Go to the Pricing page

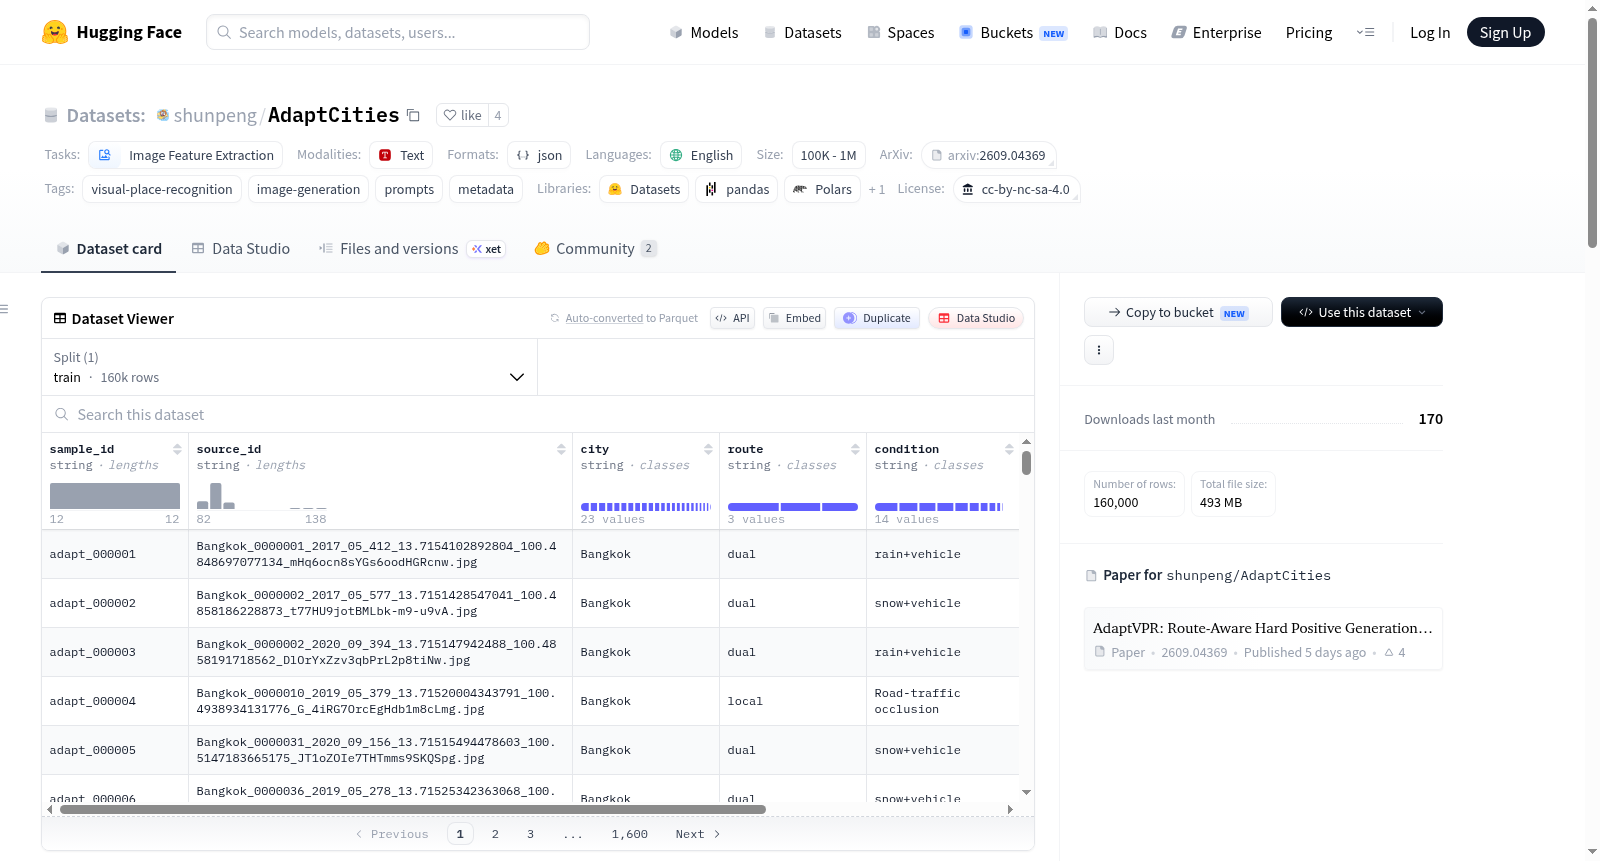[x=1309, y=32]
